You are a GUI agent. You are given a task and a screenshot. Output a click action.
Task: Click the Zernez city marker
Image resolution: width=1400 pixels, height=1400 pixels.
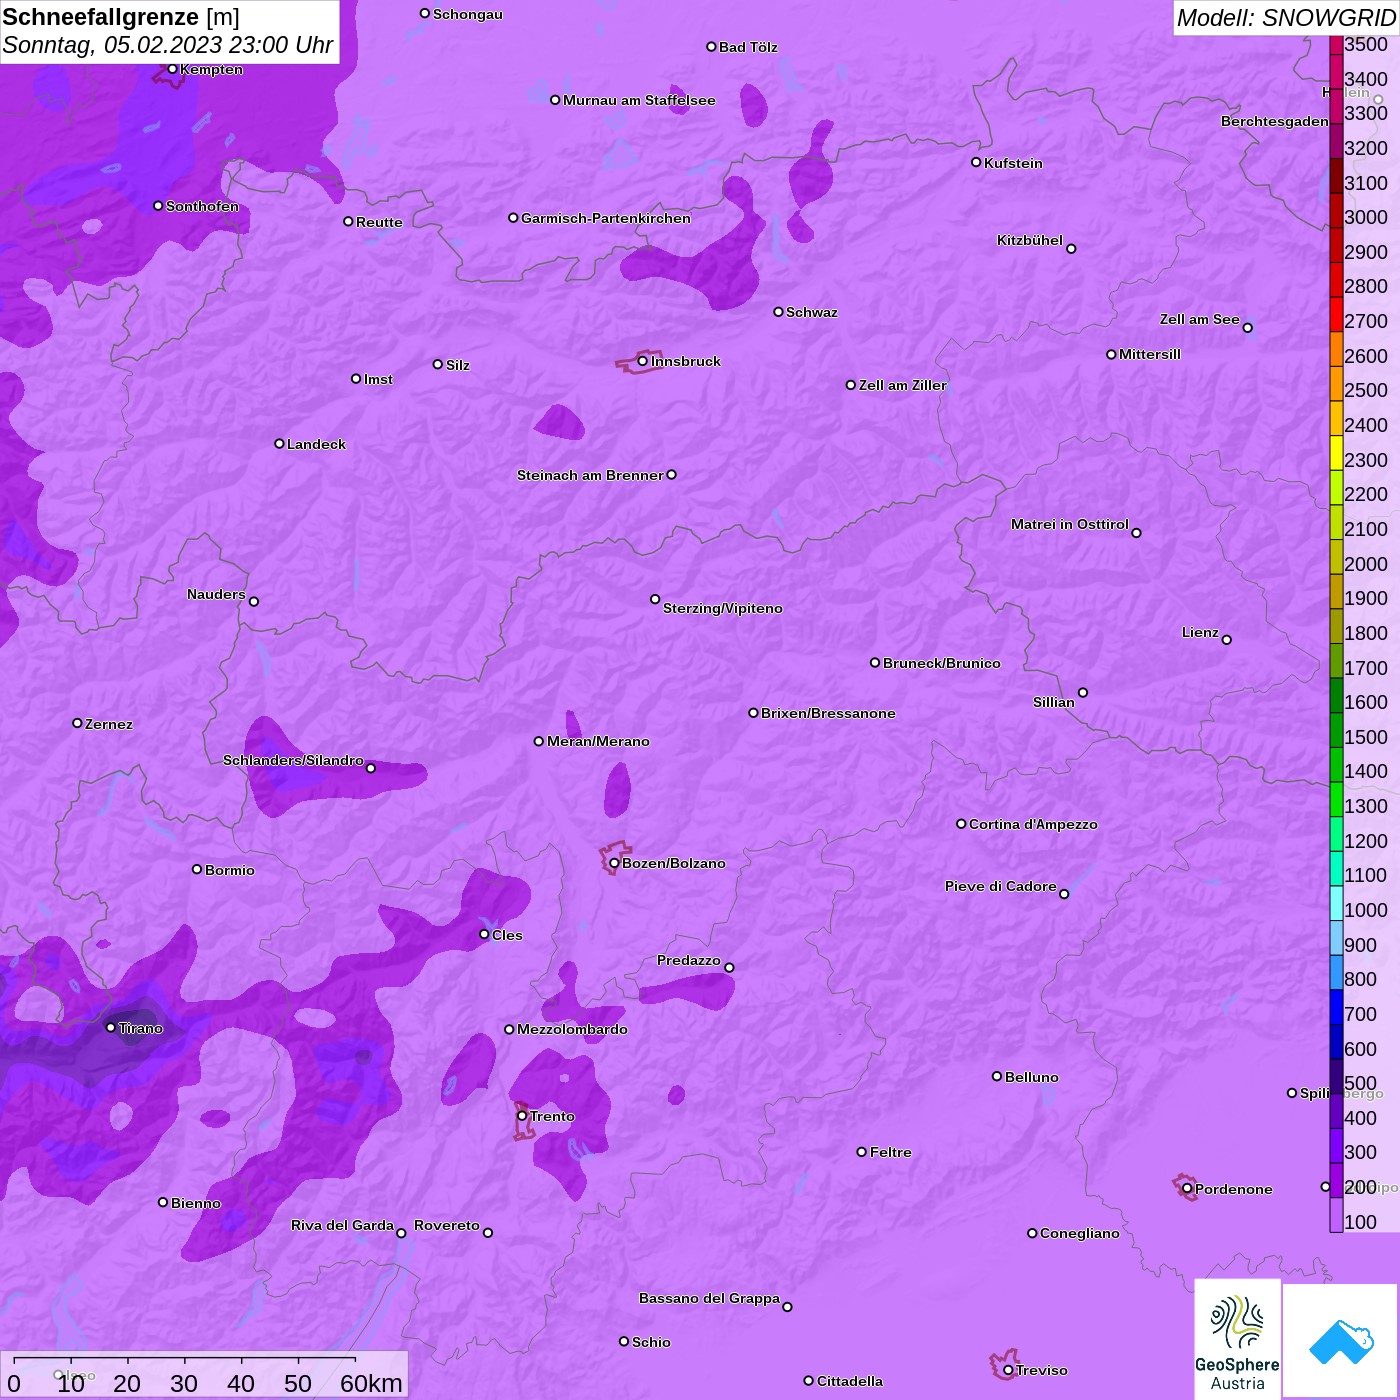pos(77,723)
